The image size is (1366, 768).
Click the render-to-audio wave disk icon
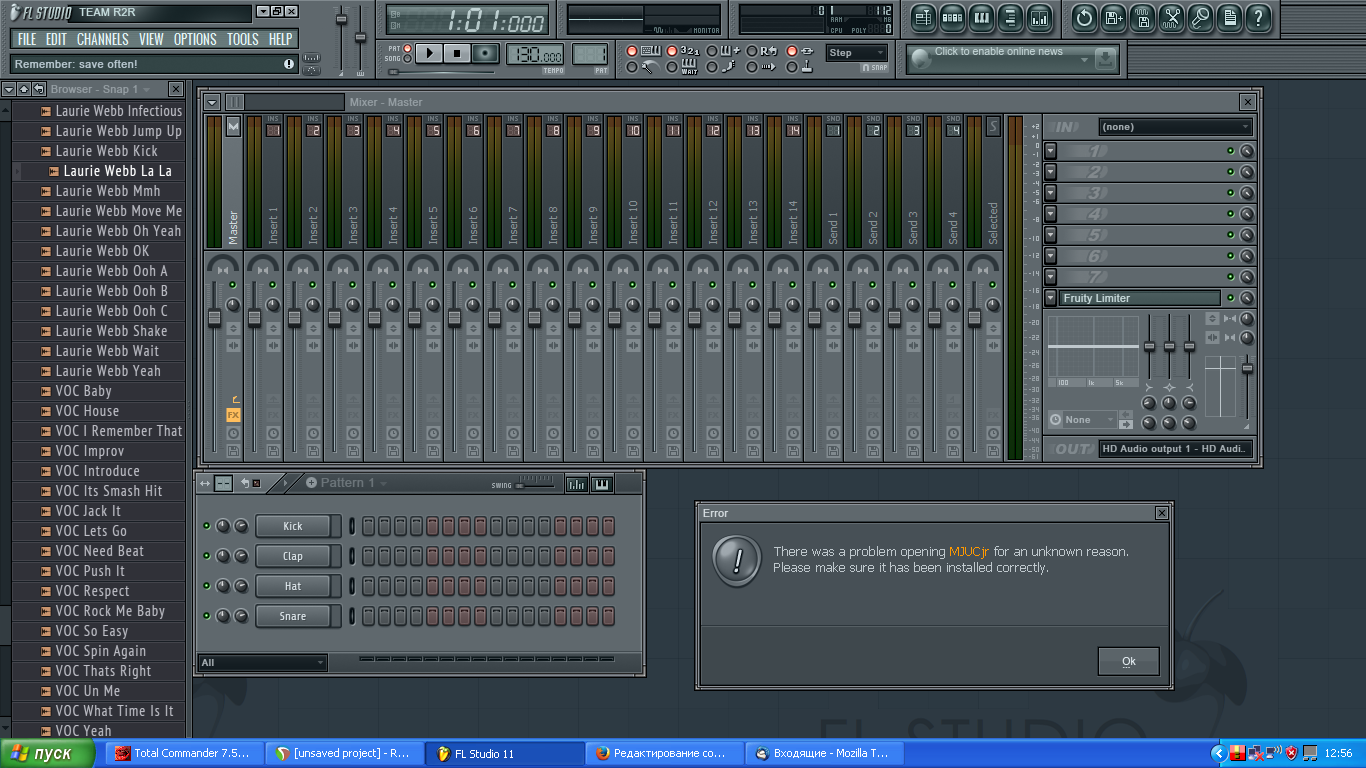[1143, 17]
